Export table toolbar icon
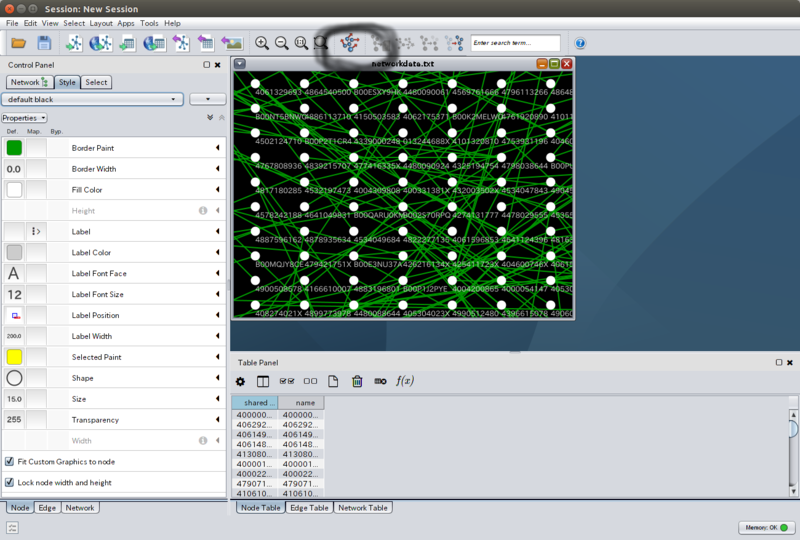 click(206, 43)
